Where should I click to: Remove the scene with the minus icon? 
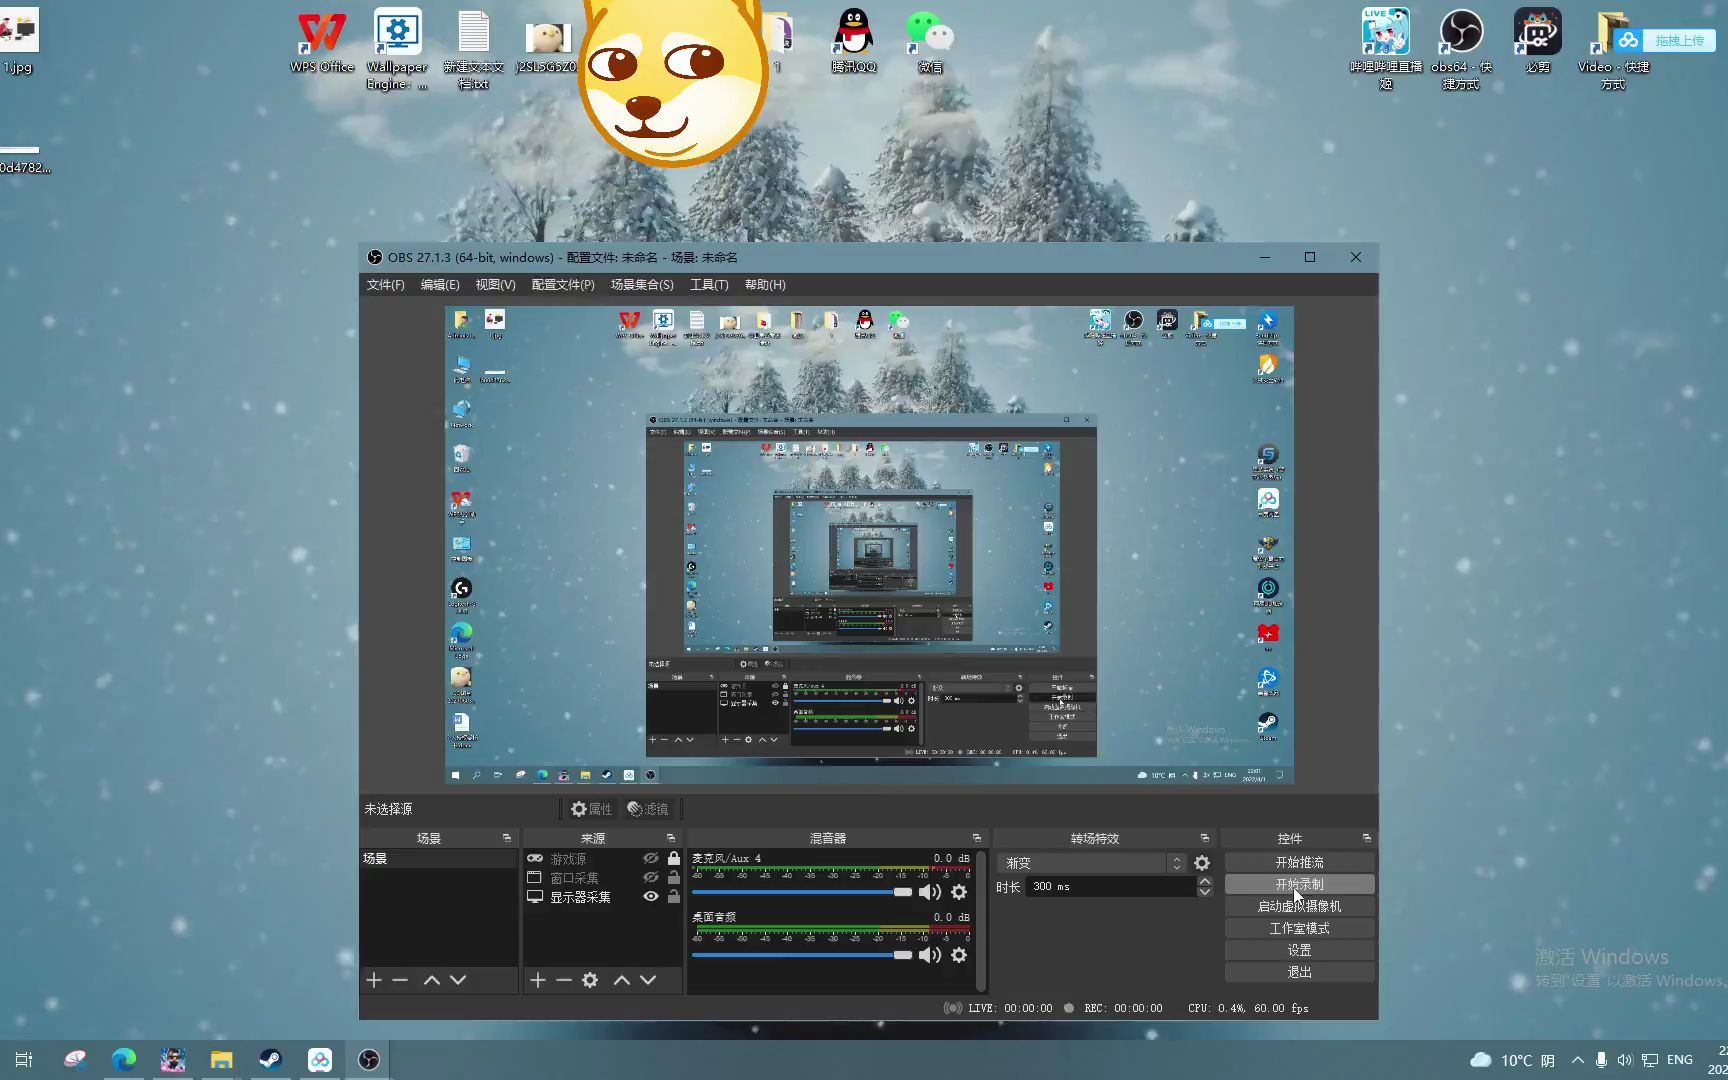[400, 980]
